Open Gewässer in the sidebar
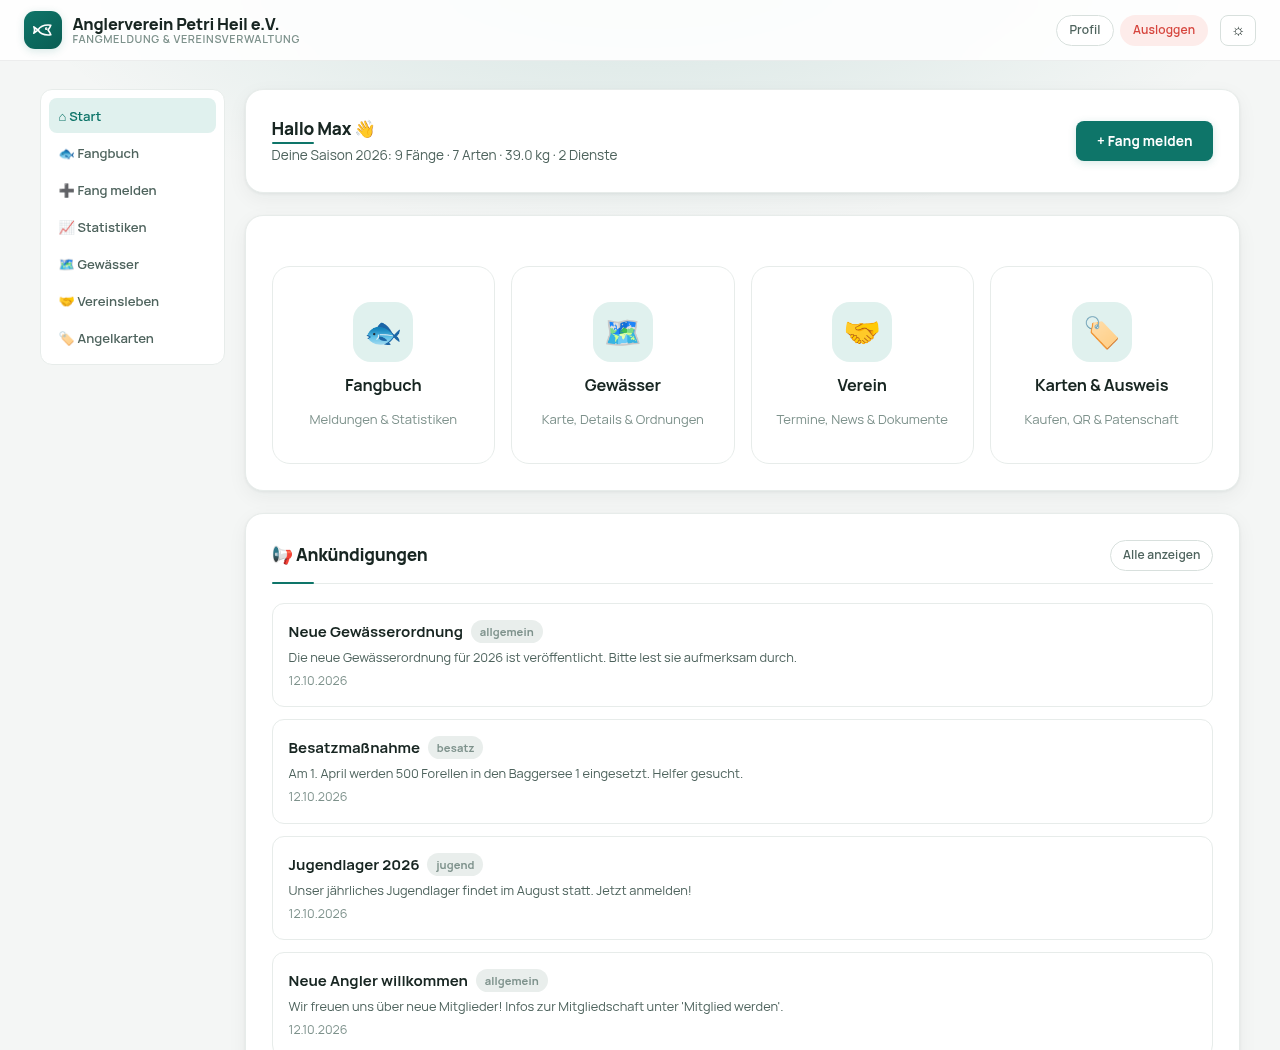The width and height of the screenshot is (1280, 1050). (x=132, y=264)
